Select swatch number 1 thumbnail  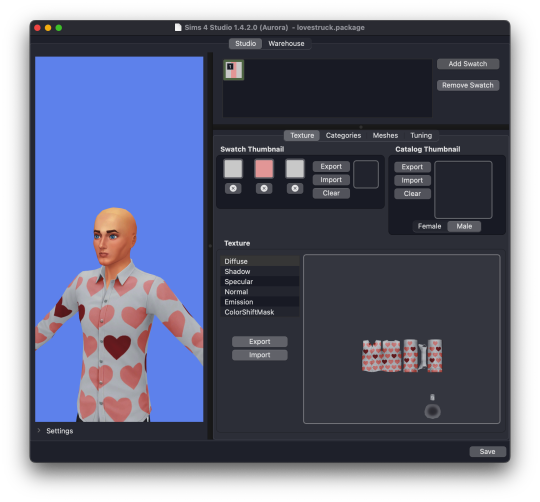pos(234,70)
